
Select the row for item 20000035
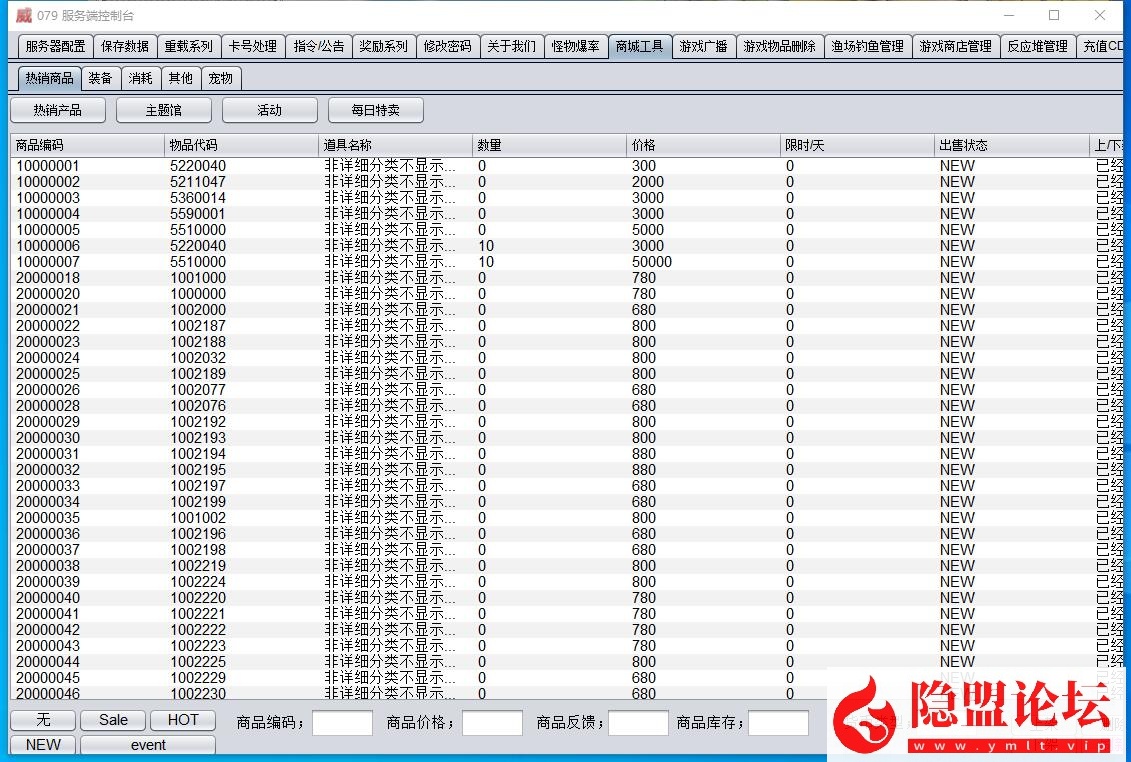pos(48,518)
